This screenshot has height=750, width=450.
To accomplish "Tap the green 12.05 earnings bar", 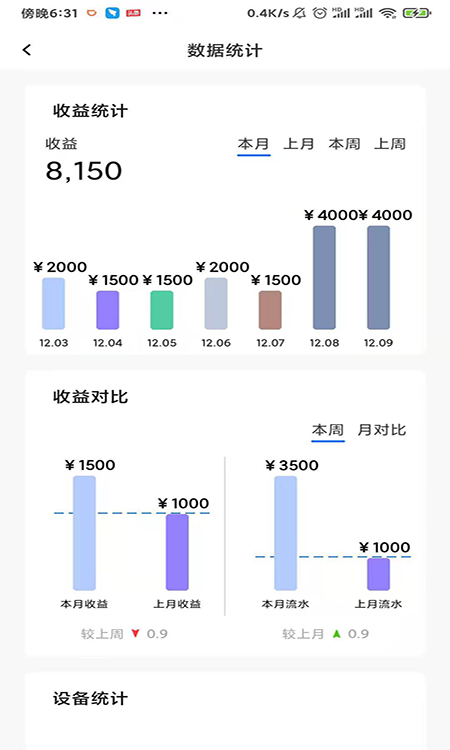I will (162, 310).
